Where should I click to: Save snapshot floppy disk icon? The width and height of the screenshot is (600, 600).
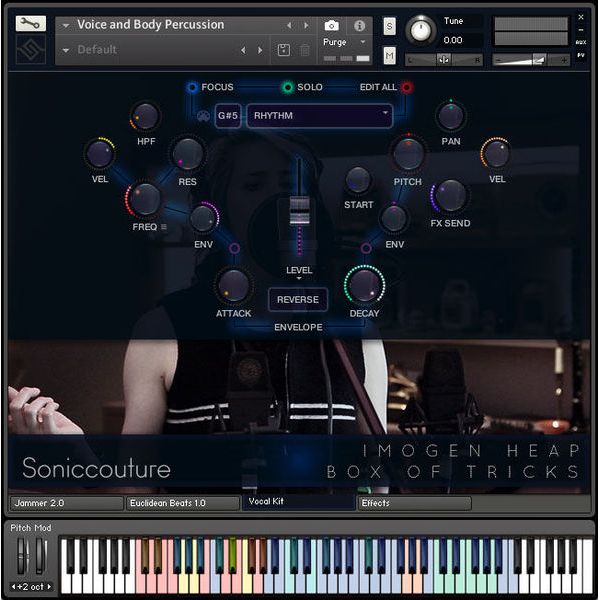coord(284,50)
